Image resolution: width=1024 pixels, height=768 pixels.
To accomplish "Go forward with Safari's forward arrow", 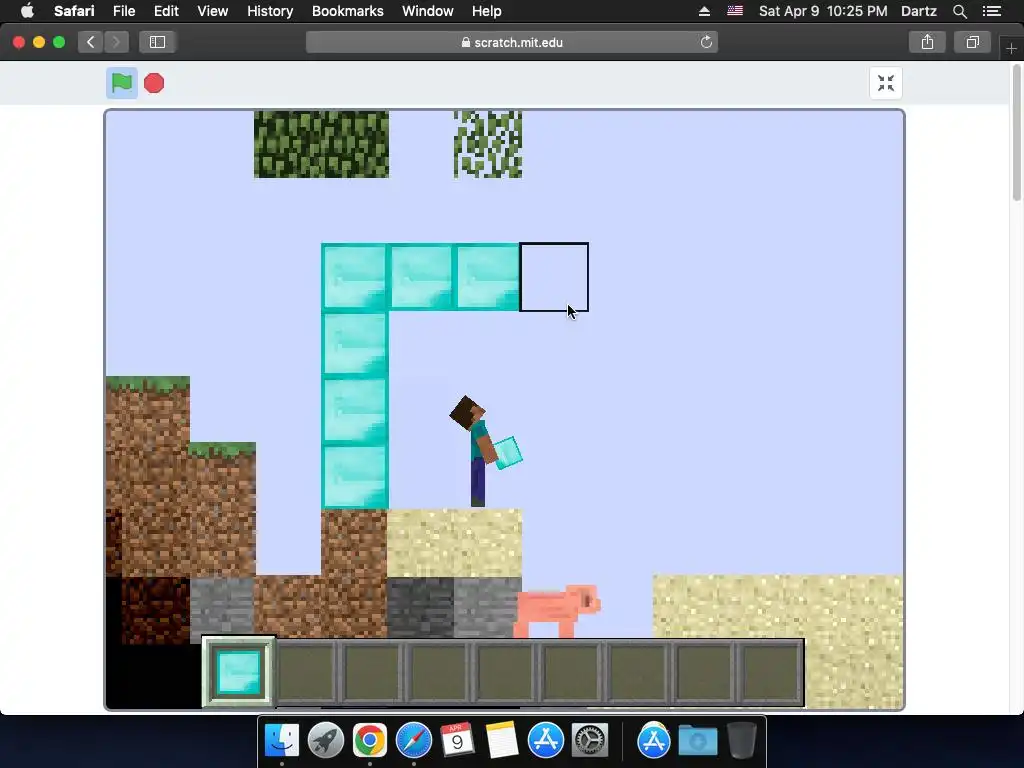I will (116, 42).
